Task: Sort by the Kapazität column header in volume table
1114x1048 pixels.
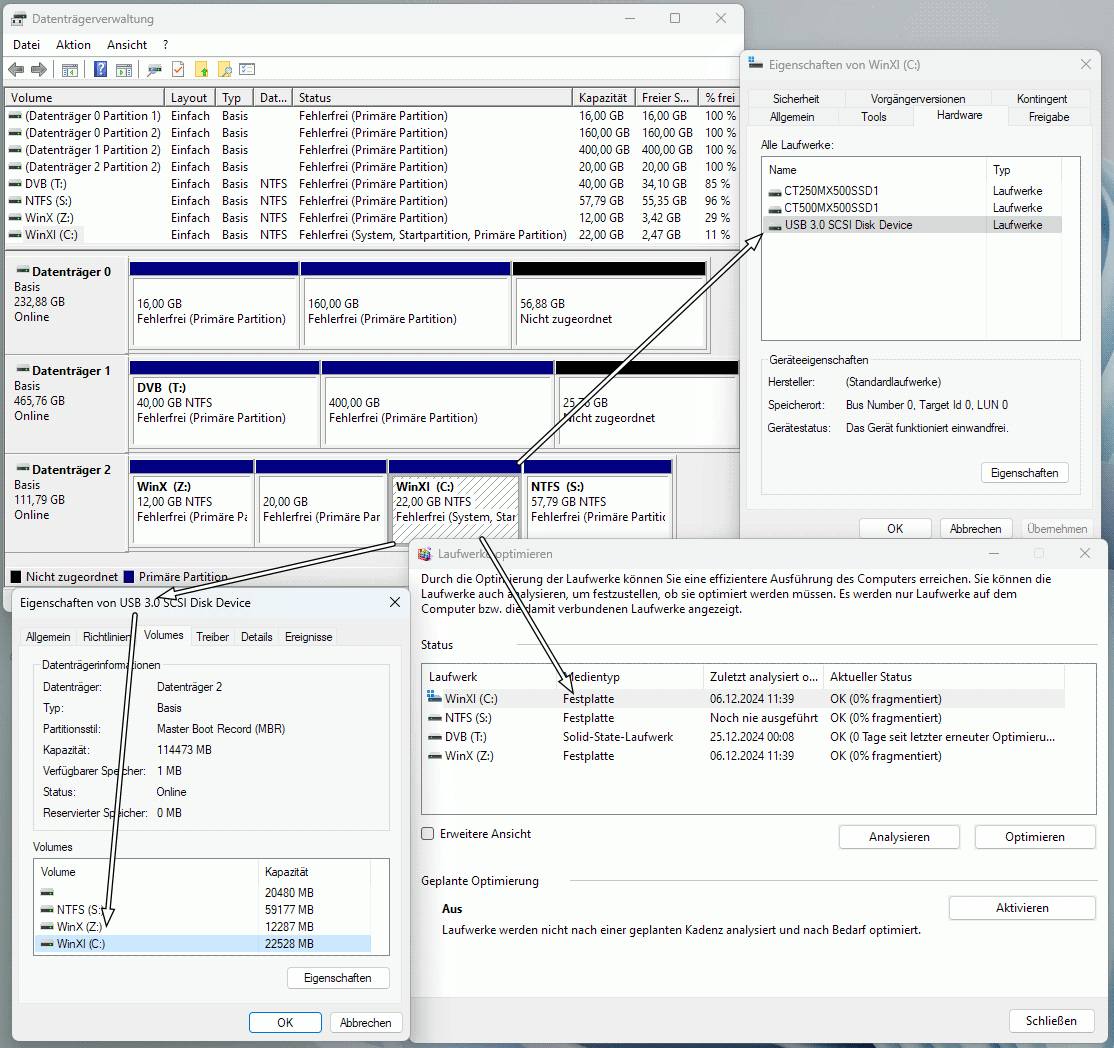Action: [603, 98]
